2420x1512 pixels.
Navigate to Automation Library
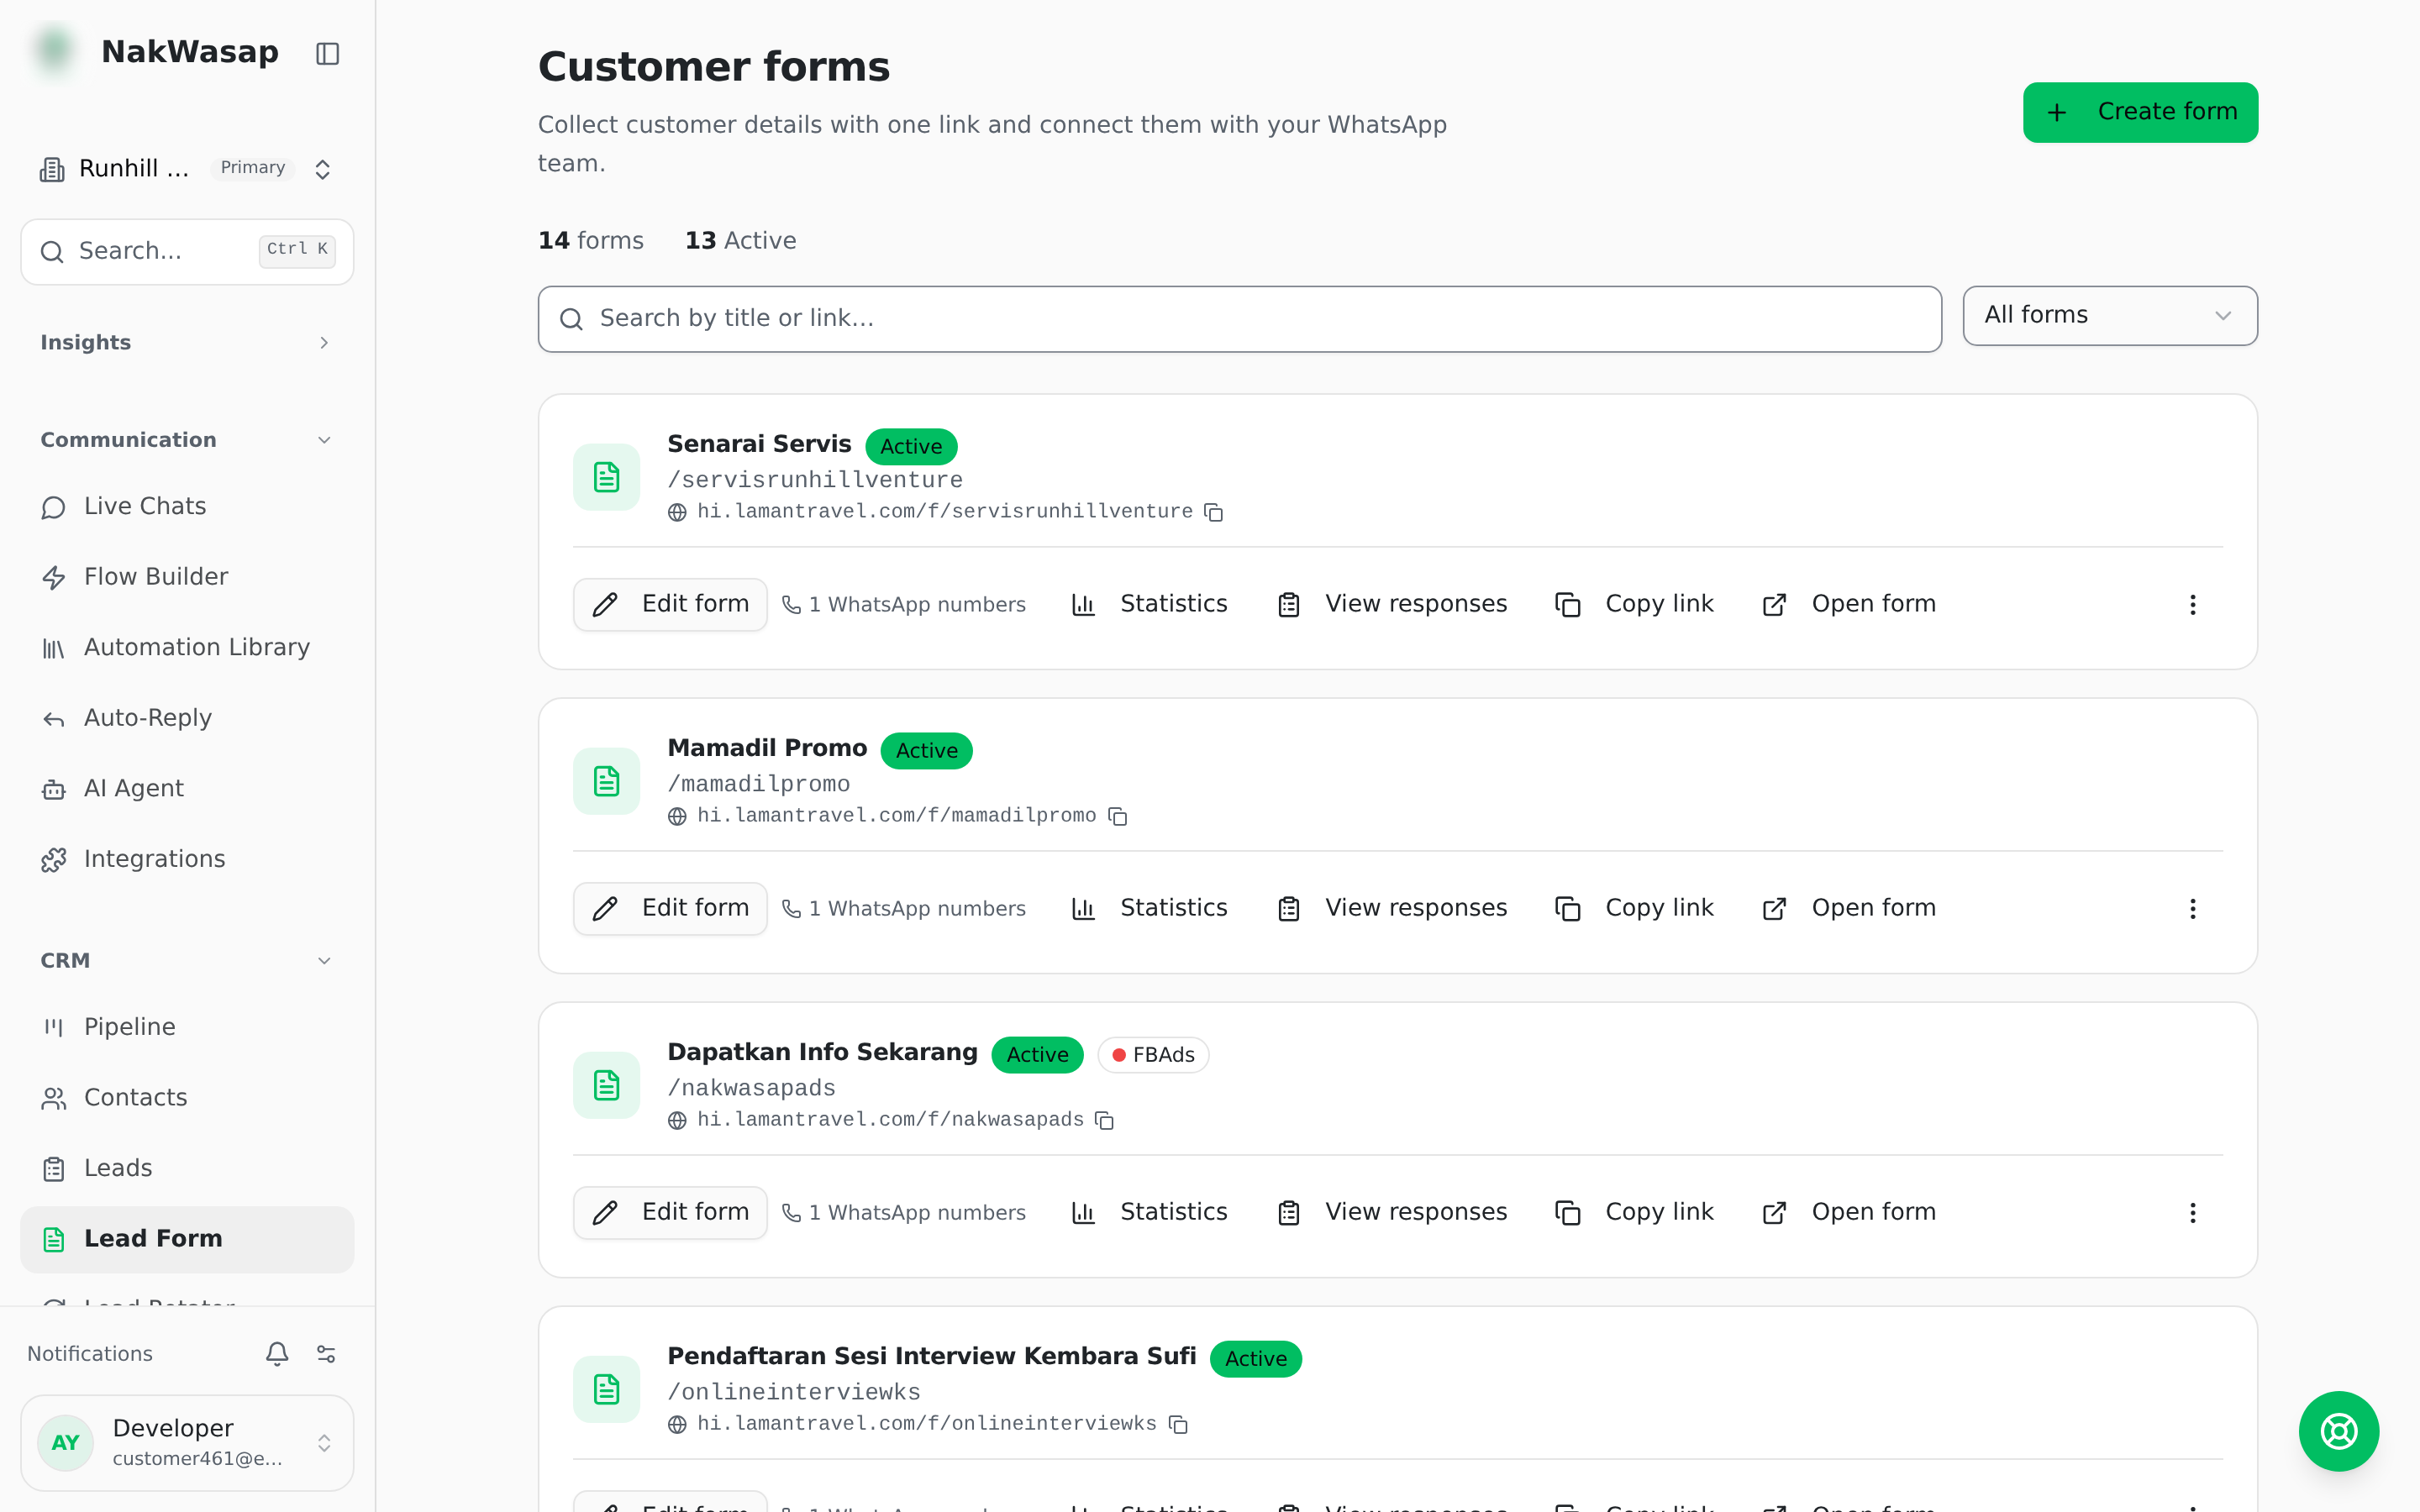pos(187,648)
